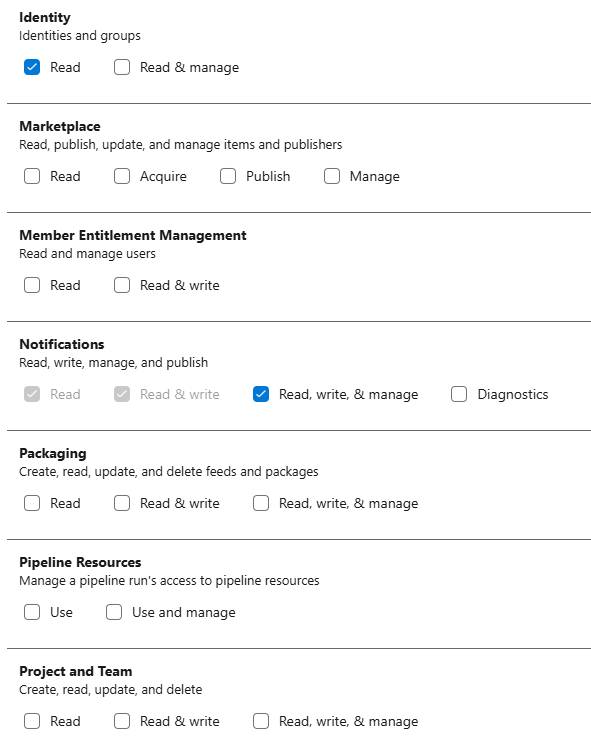
Task: Enable Pipeline Resources Use scope
Action: click(x=32, y=612)
